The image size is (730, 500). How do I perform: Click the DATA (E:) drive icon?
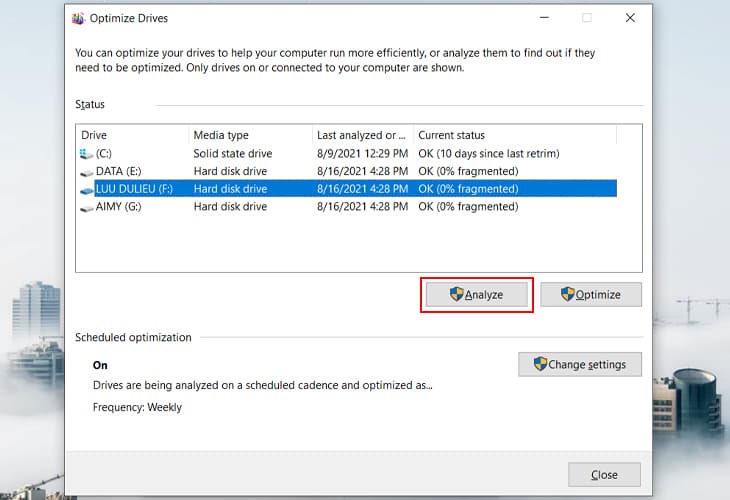[86, 171]
